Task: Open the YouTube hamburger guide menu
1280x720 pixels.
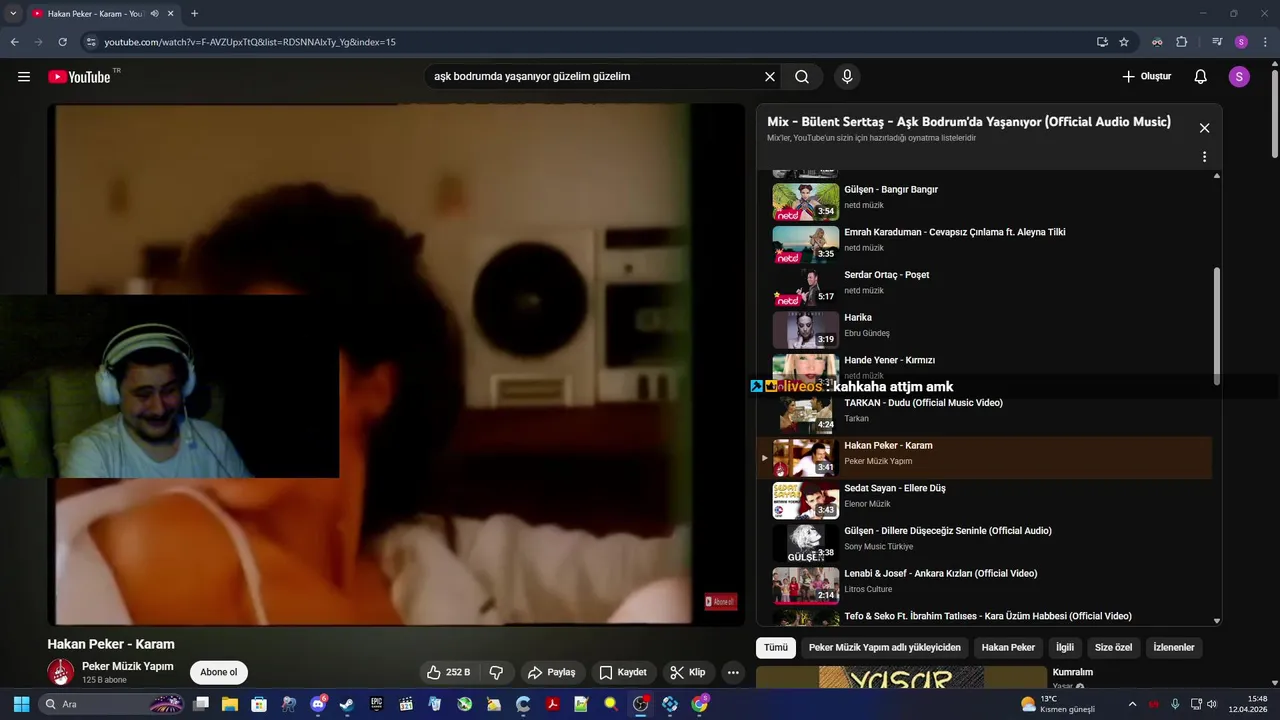Action: click(x=24, y=77)
